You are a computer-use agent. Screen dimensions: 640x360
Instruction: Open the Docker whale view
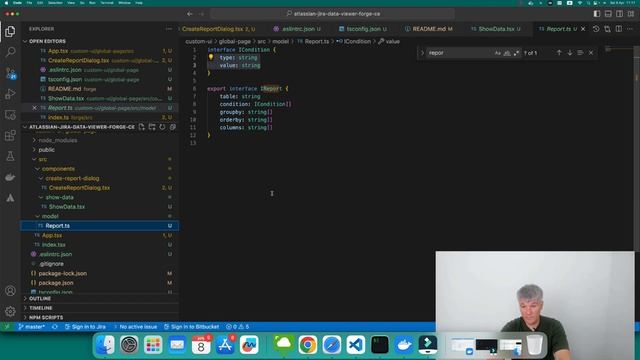[10, 177]
